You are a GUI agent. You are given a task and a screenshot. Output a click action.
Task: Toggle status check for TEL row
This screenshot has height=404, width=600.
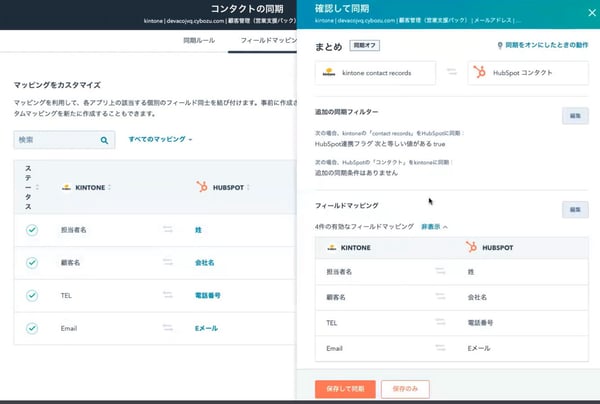[x=32, y=295]
